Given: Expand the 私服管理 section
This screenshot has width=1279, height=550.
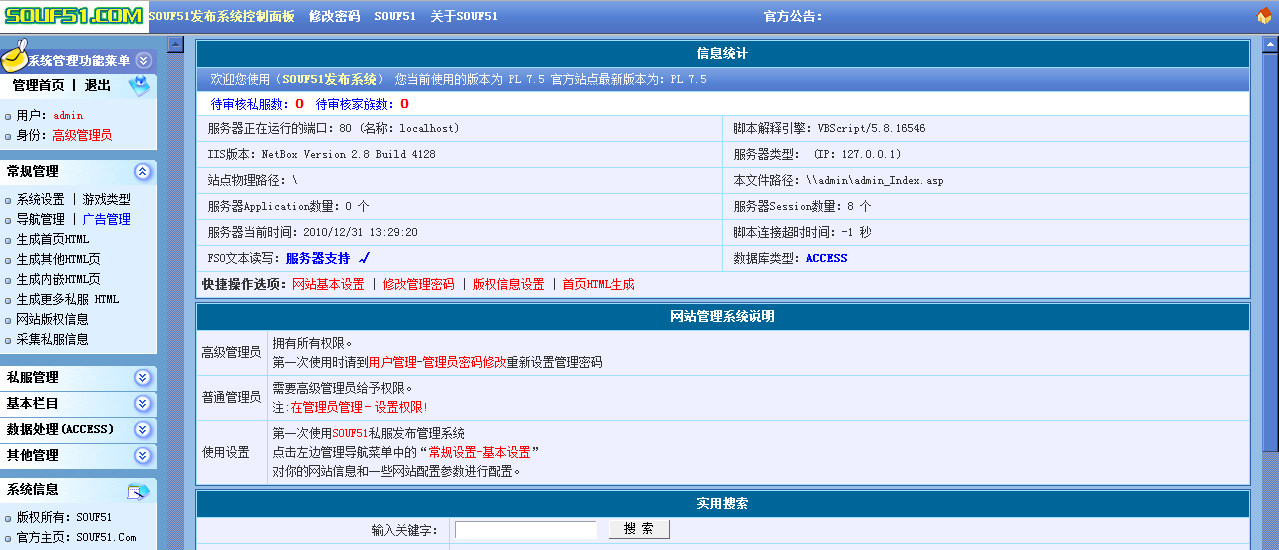Looking at the screenshot, I should (x=143, y=378).
